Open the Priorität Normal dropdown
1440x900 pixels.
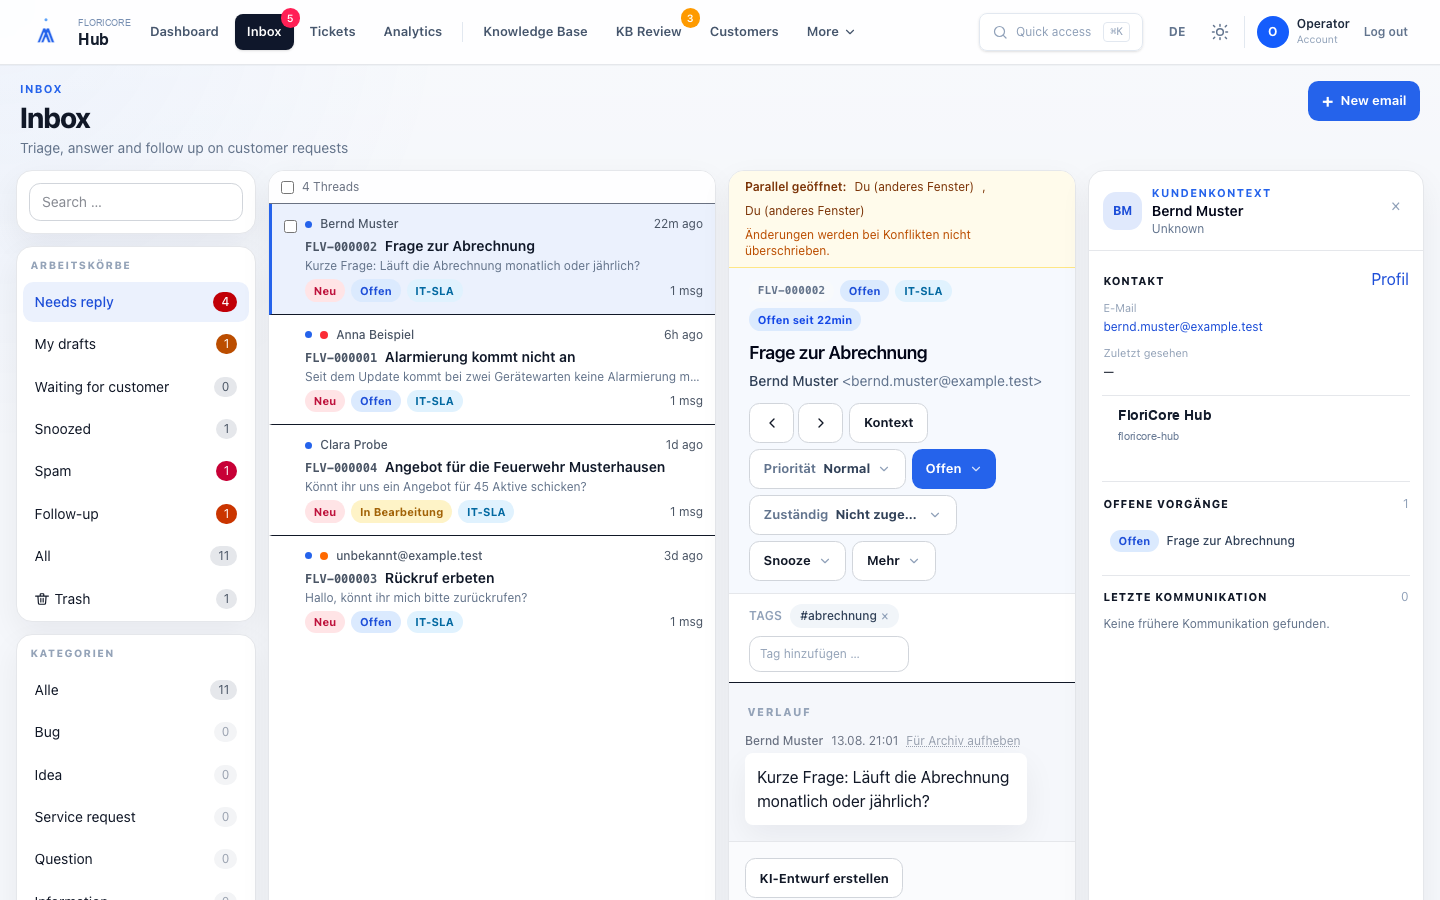[x=827, y=469]
